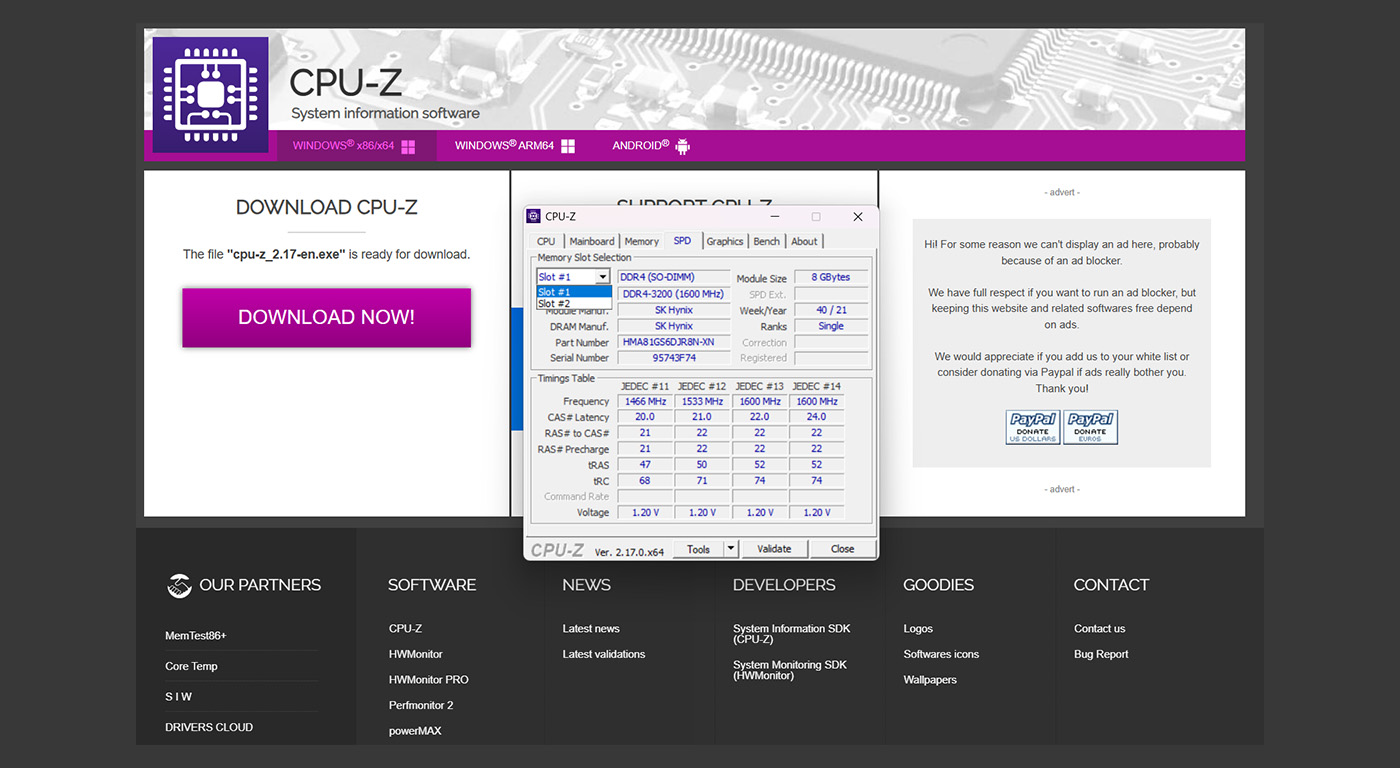This screenshot has height=768, width=1400.
Task: Switch to the CPU tab
Action: (x=546, y=241)
